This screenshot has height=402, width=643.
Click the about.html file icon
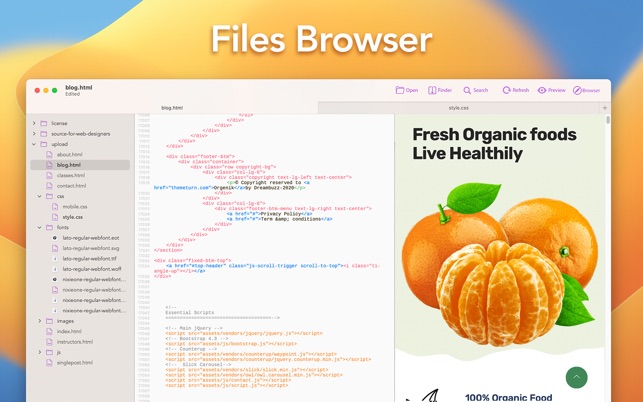pyautogui.click(x=49, y=155)
